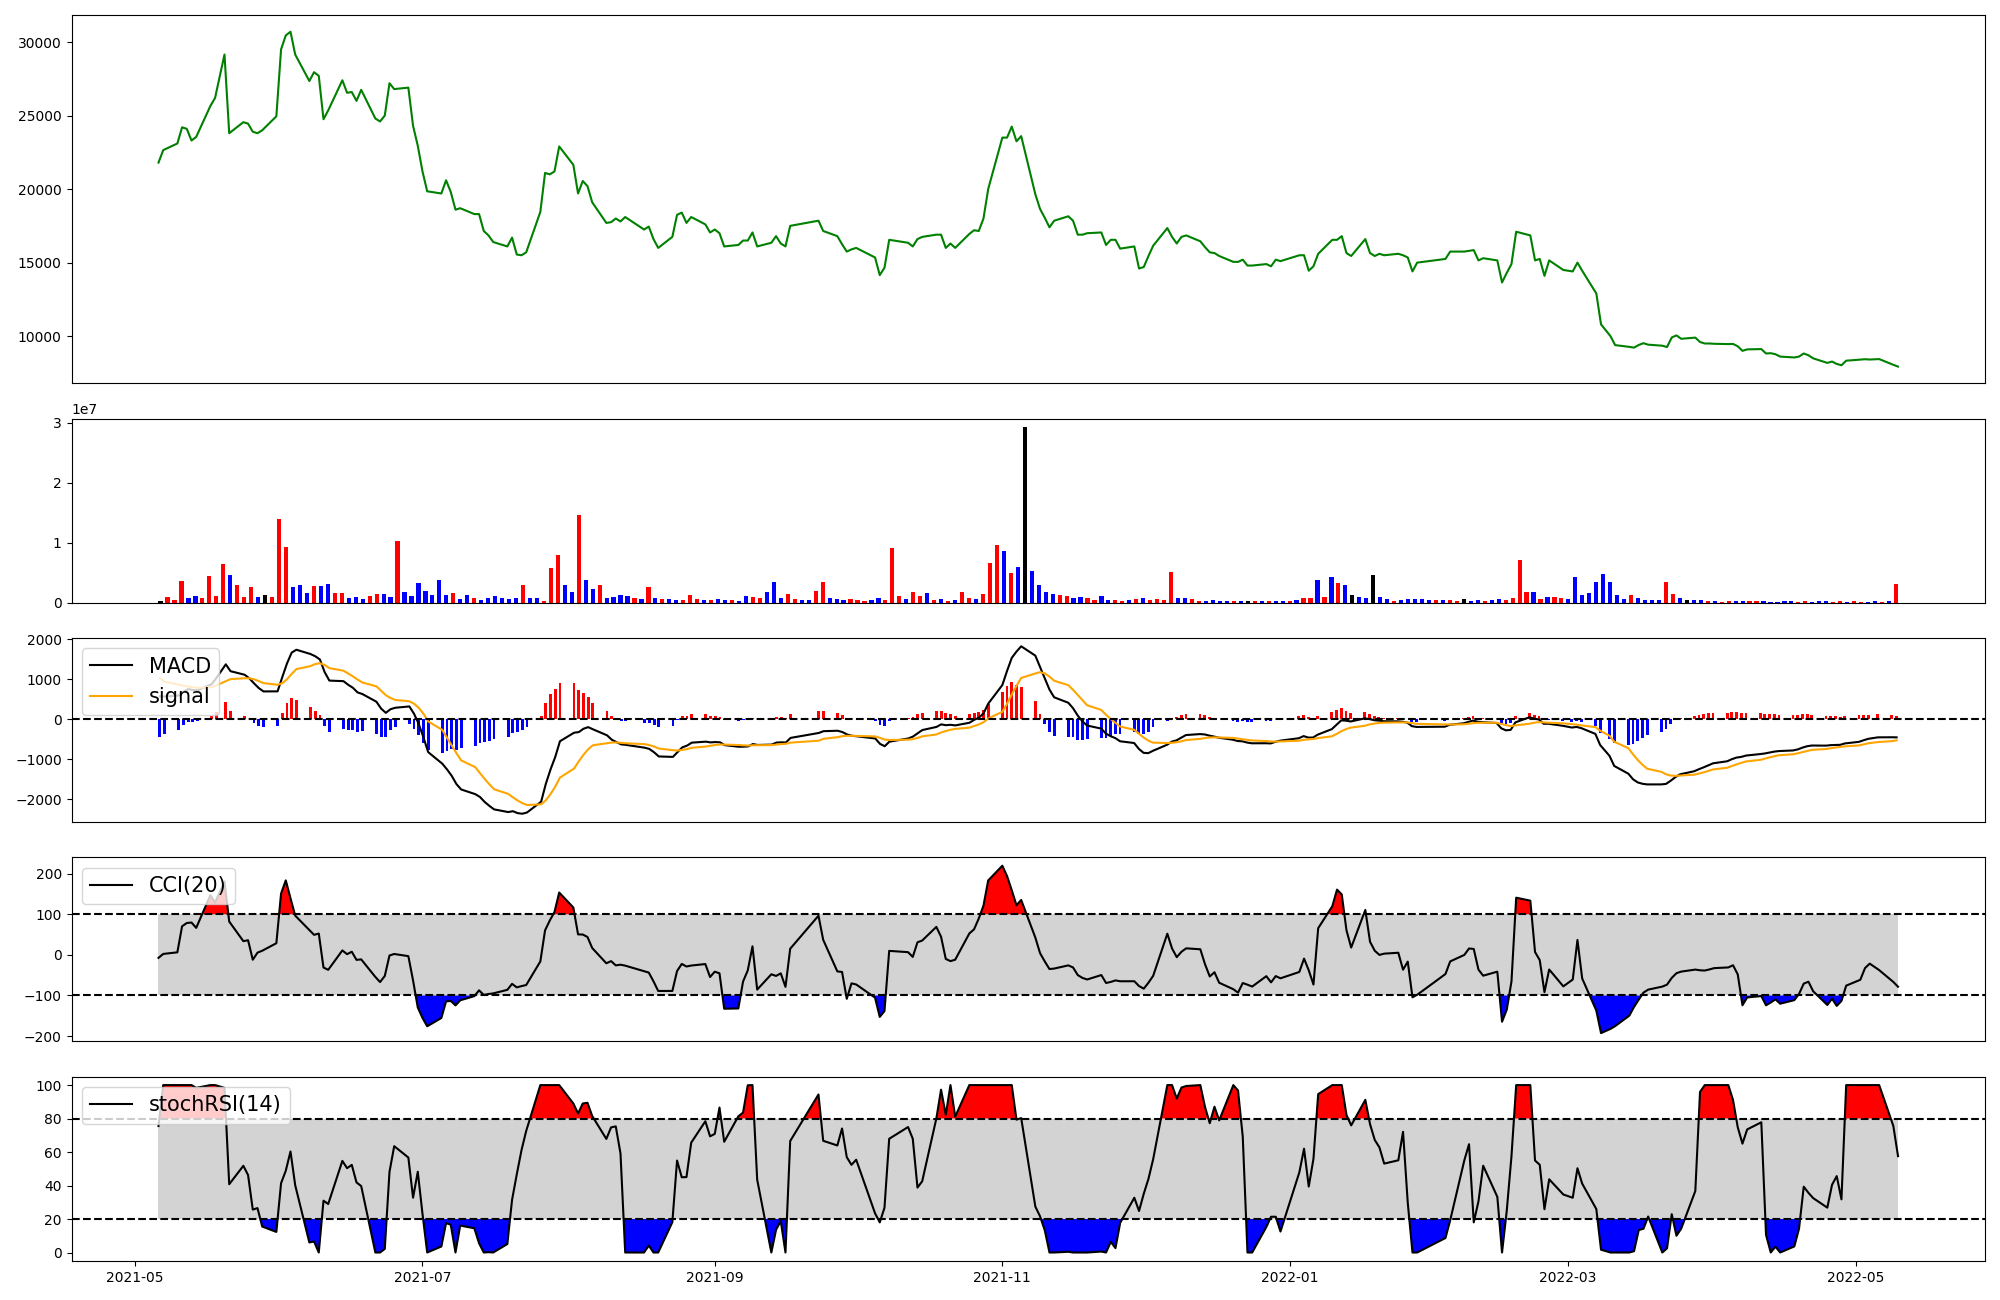
Task: Click the last red volume bar at right
Action: (1896, 593)
